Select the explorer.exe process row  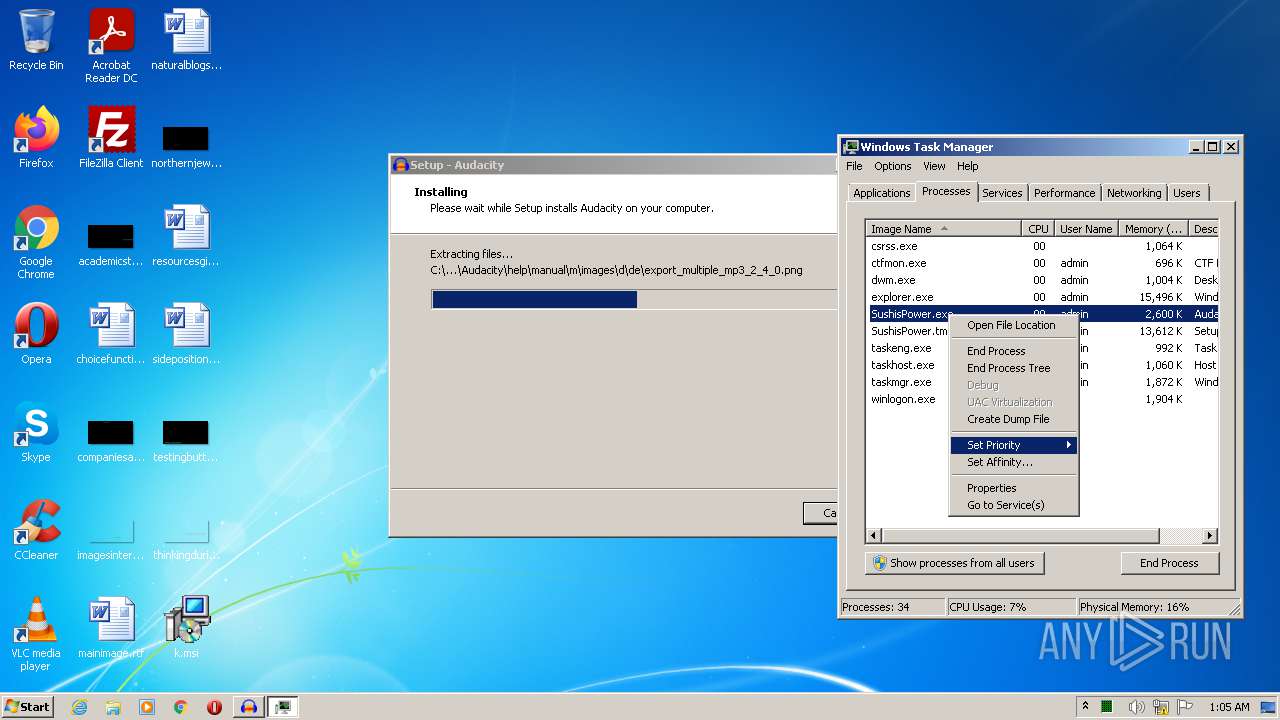click(x=1042, y=297)
